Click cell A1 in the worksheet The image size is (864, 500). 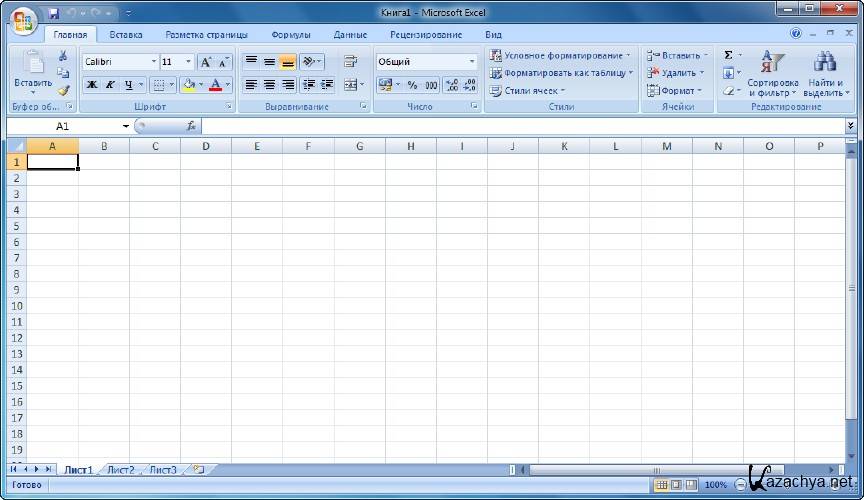click(x=52, y=162)
